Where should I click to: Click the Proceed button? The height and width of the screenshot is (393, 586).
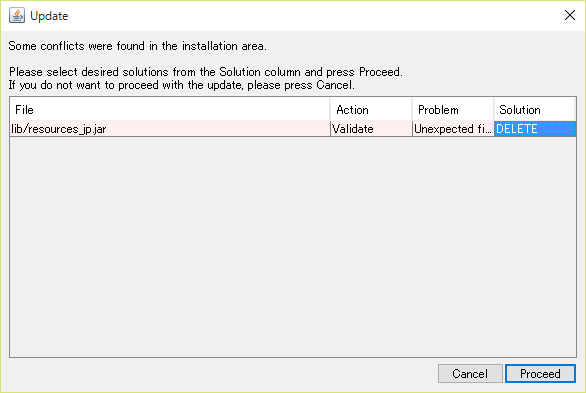[540, 374]
